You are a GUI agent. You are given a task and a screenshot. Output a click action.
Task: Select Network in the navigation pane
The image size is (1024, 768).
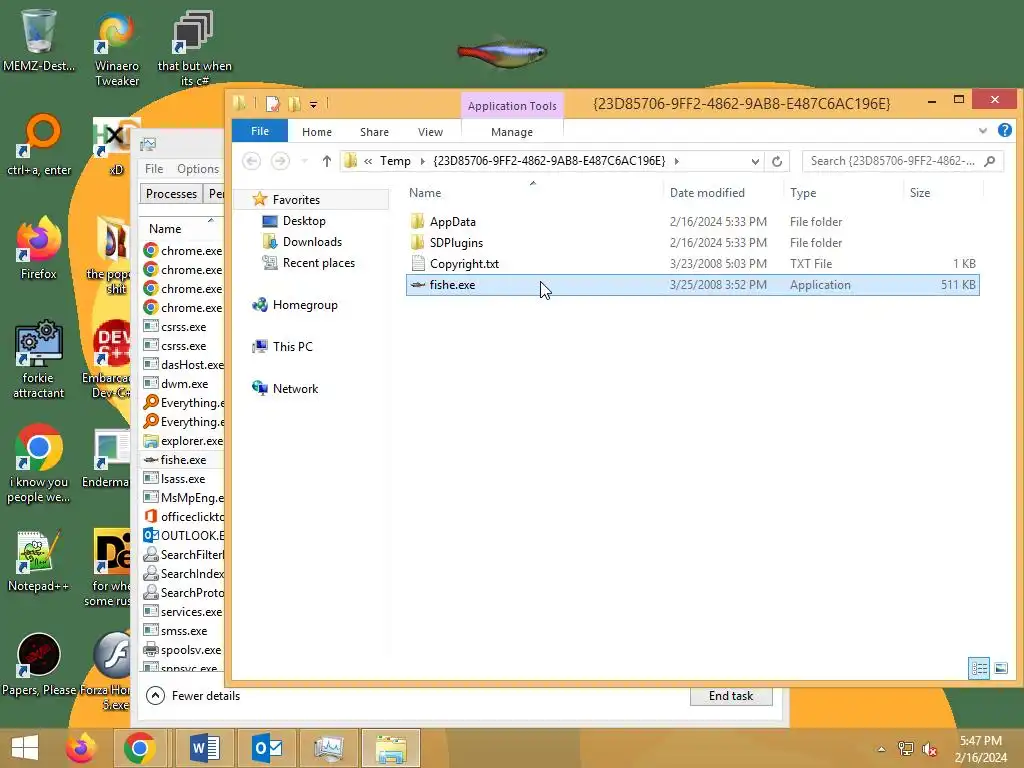(295, 389)
